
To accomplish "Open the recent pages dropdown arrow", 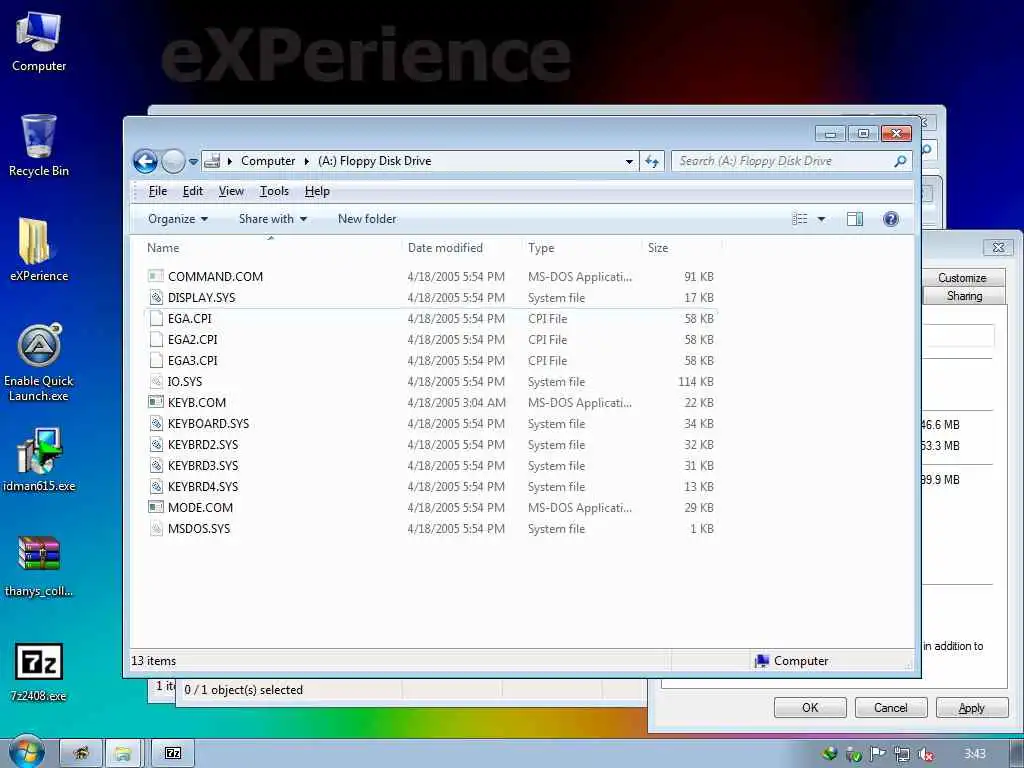I will pyautogui.click(x=193, y=161).
